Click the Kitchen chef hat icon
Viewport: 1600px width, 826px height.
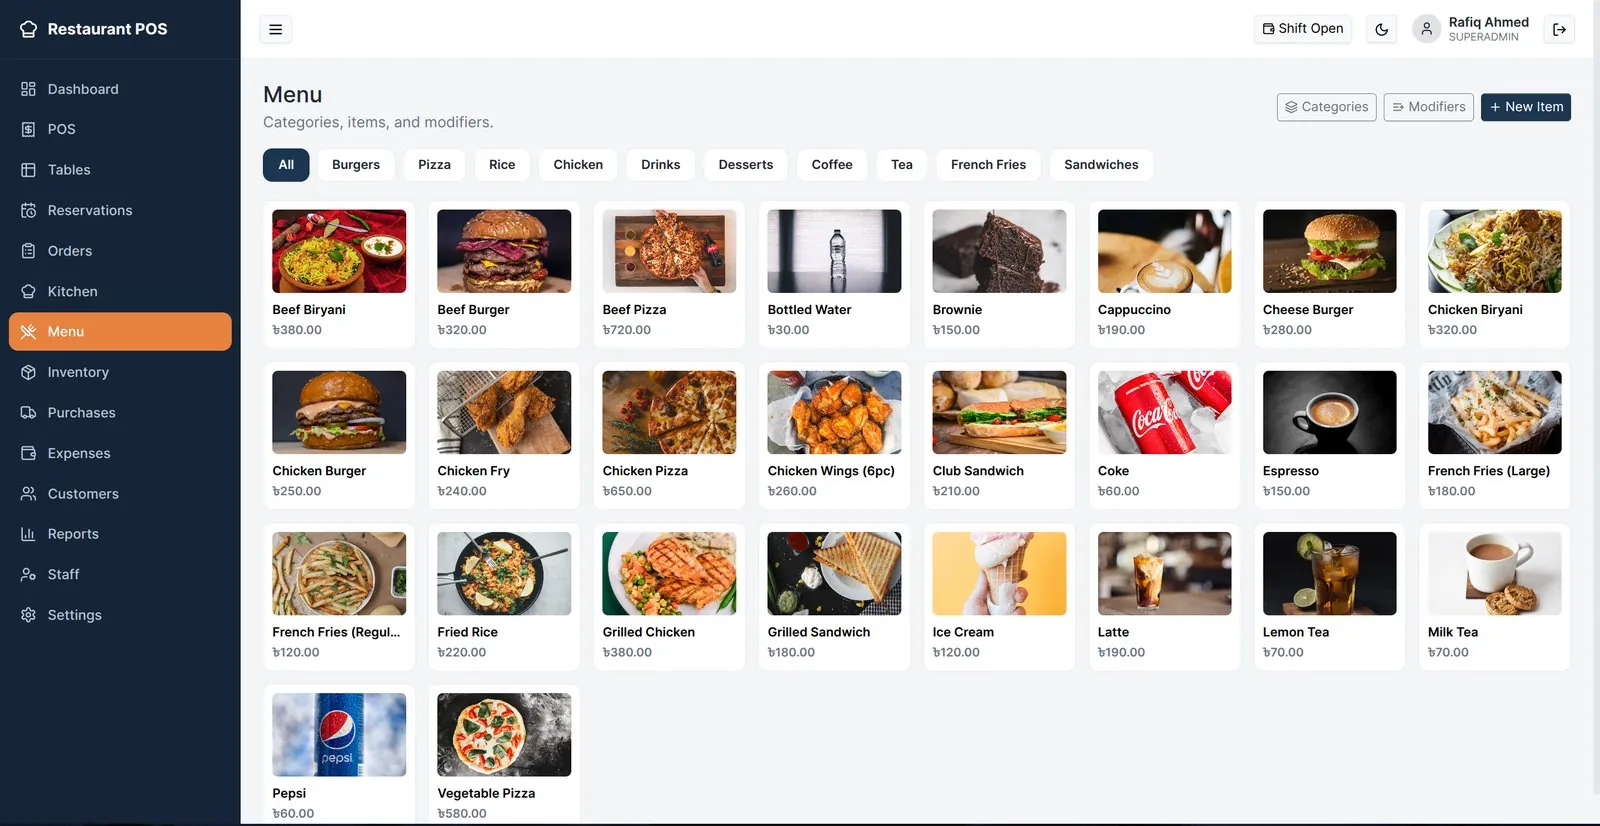(28, 291)
